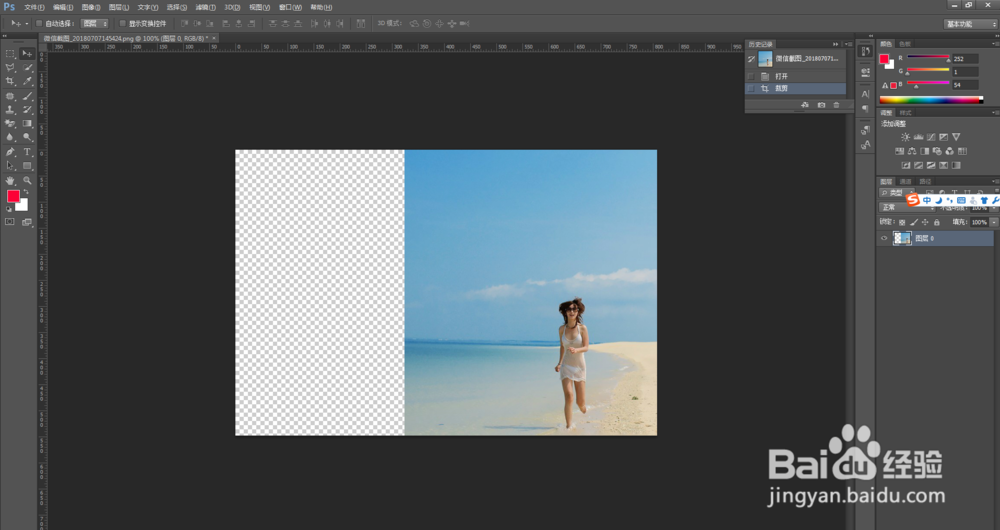Click B value input field showing 54

(x=966, y=85)
